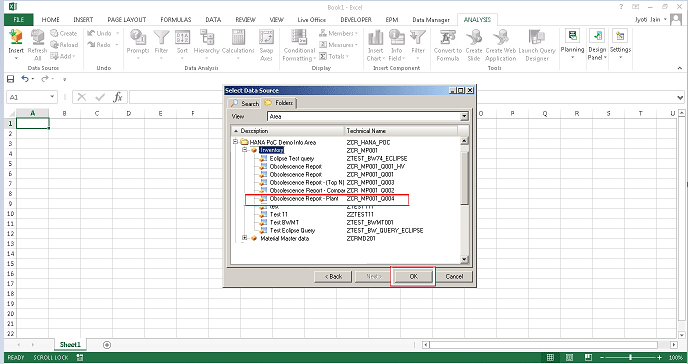Sort by the Technical Name column header

(x=401, y=131)
